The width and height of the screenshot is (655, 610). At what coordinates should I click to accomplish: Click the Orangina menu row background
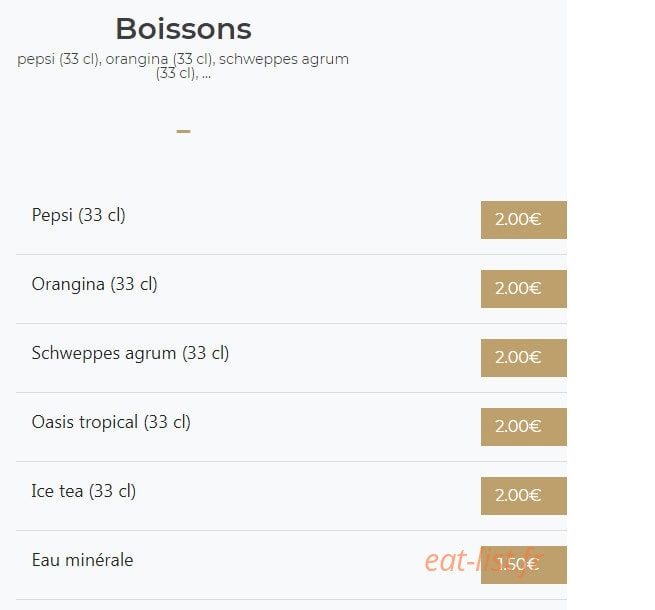292,289
